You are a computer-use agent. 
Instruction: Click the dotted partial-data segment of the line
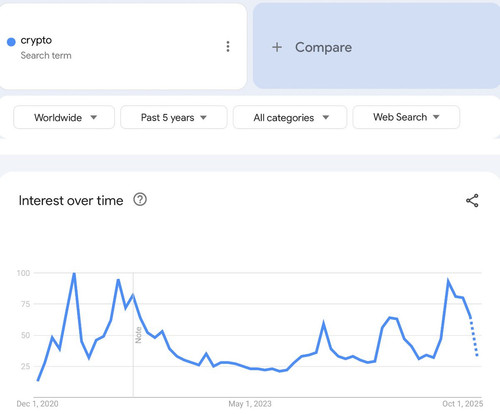(x=474, y=337)
